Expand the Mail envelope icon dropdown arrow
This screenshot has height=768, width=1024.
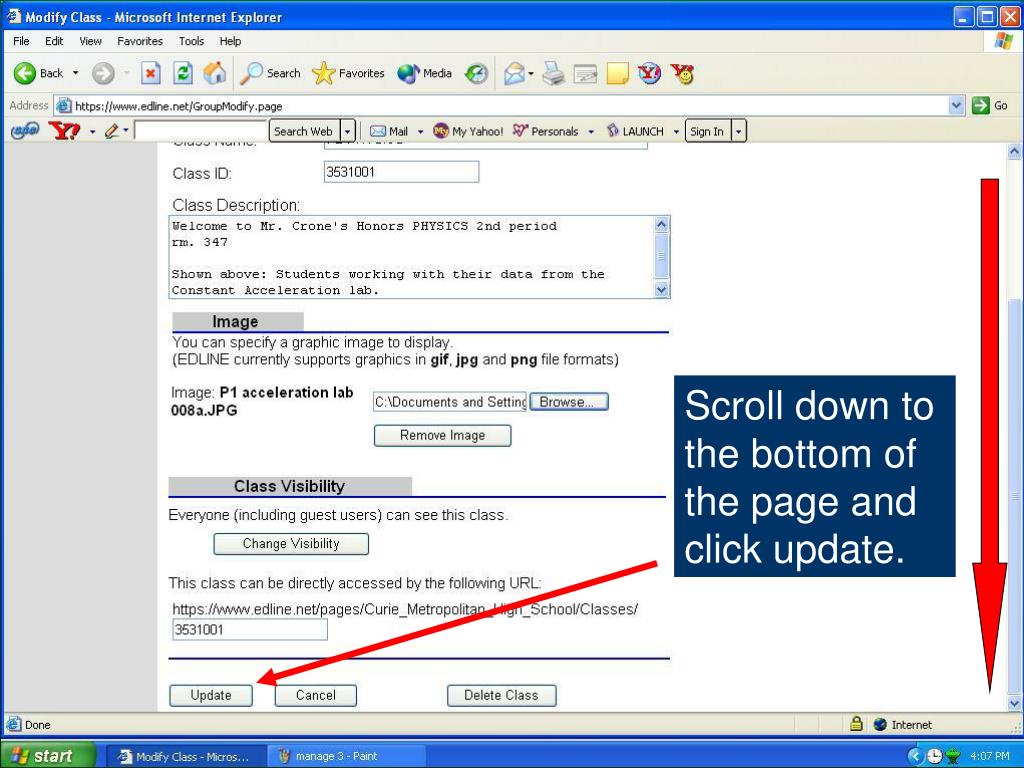pyautogui.click(x=531, y=74)
